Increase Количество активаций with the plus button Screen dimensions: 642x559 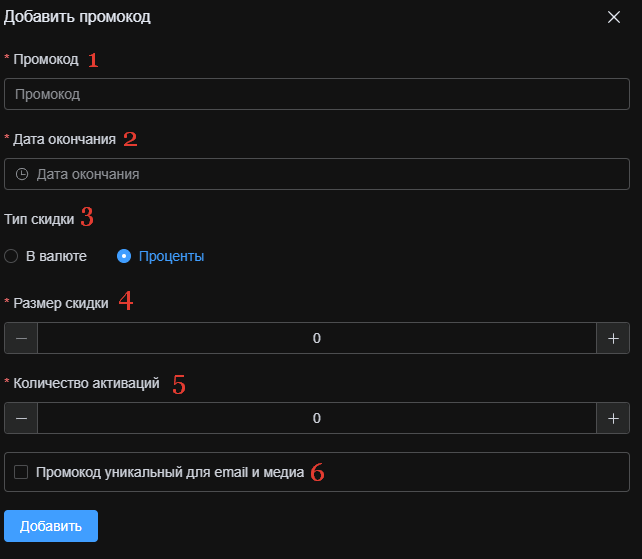coord(613,418)
